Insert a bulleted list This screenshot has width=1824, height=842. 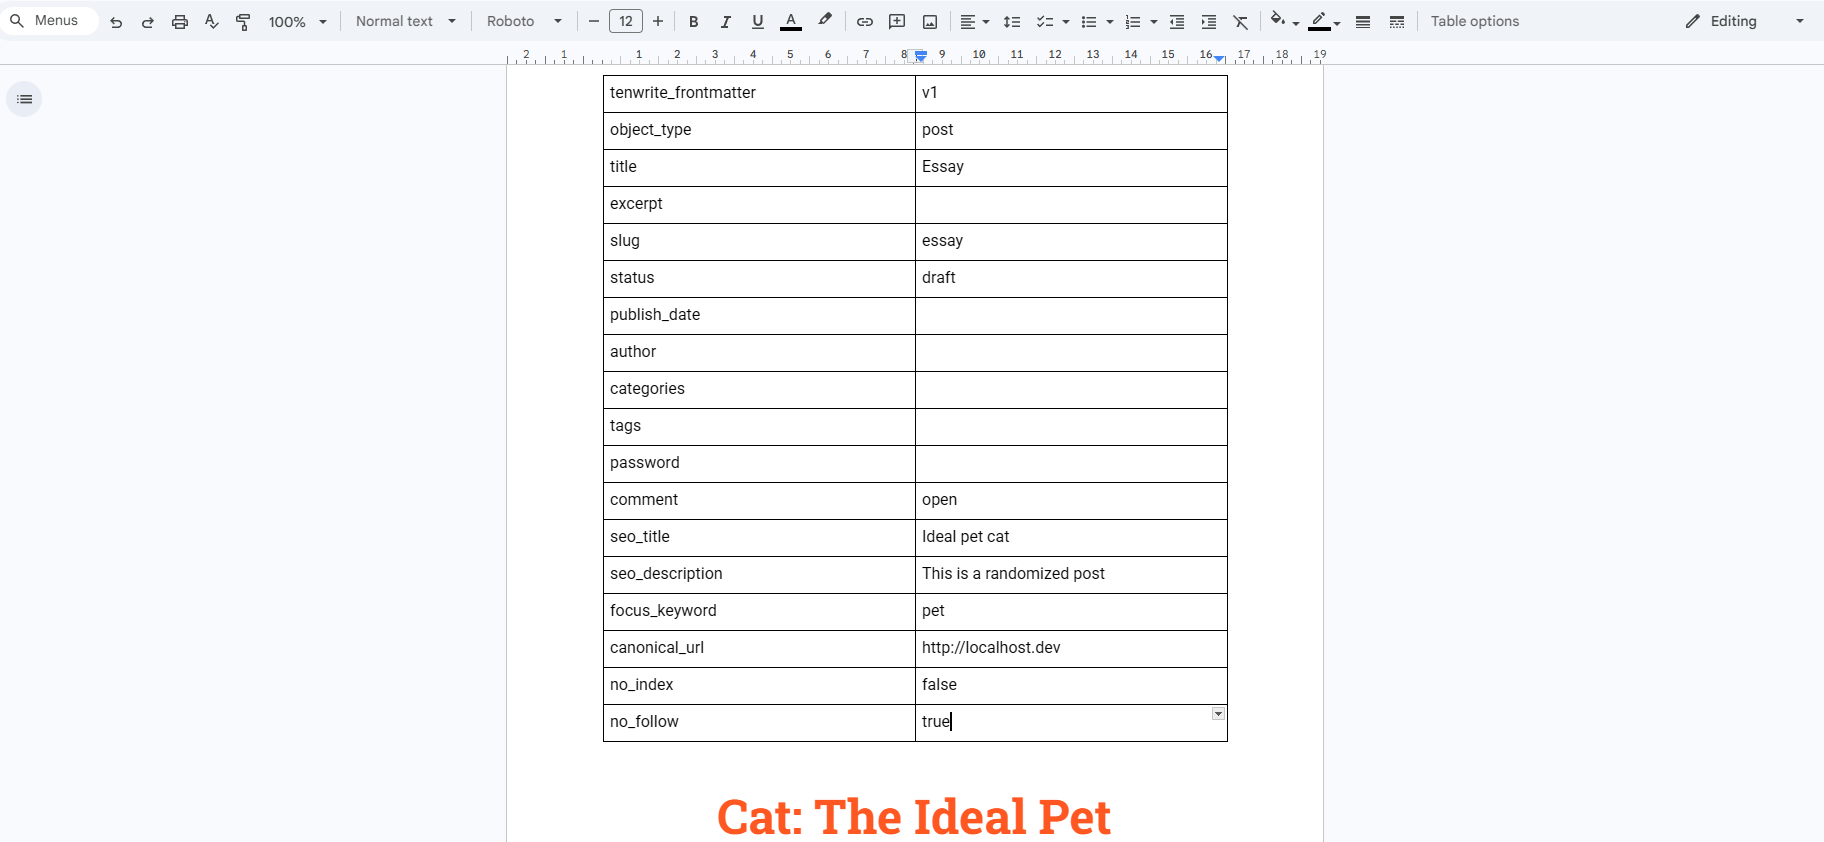[x=1089, y=21]
